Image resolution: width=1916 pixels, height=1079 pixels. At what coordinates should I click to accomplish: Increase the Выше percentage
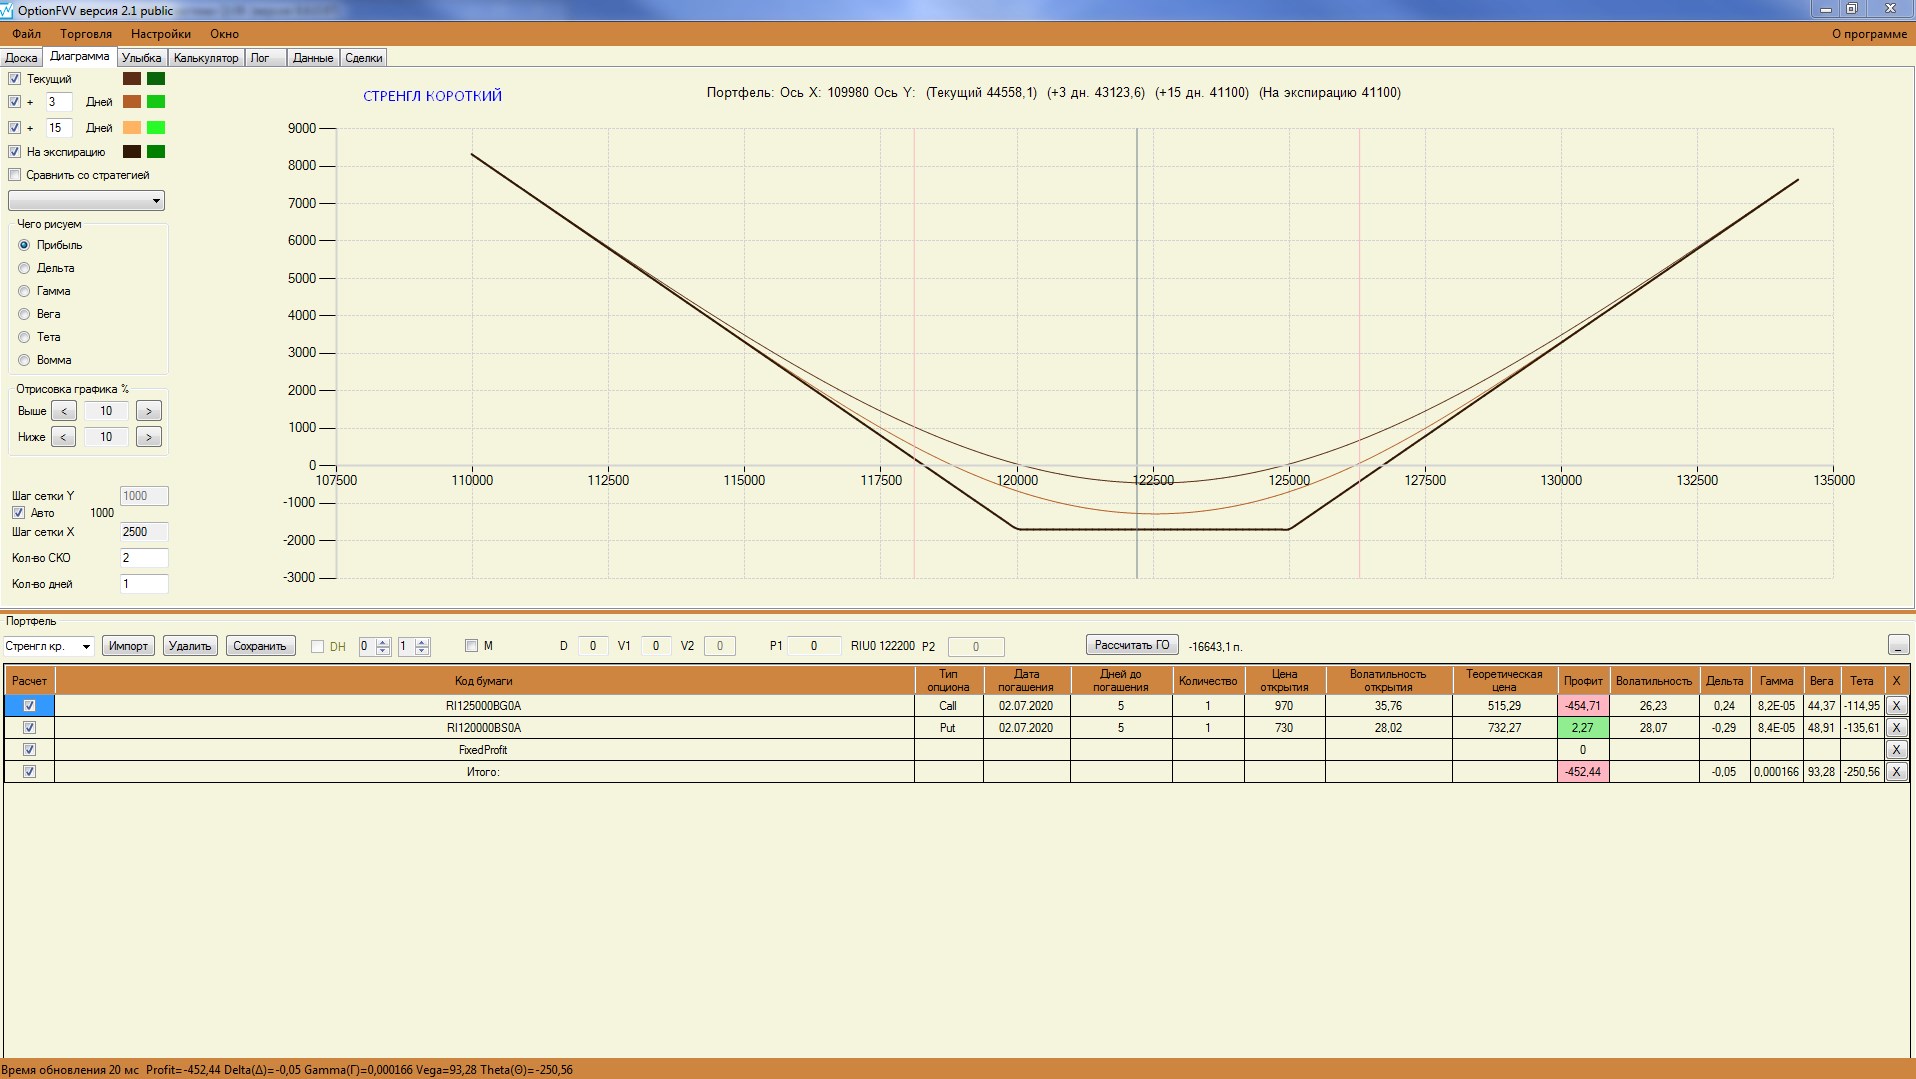pyautogui.click(x=149, y=411)
